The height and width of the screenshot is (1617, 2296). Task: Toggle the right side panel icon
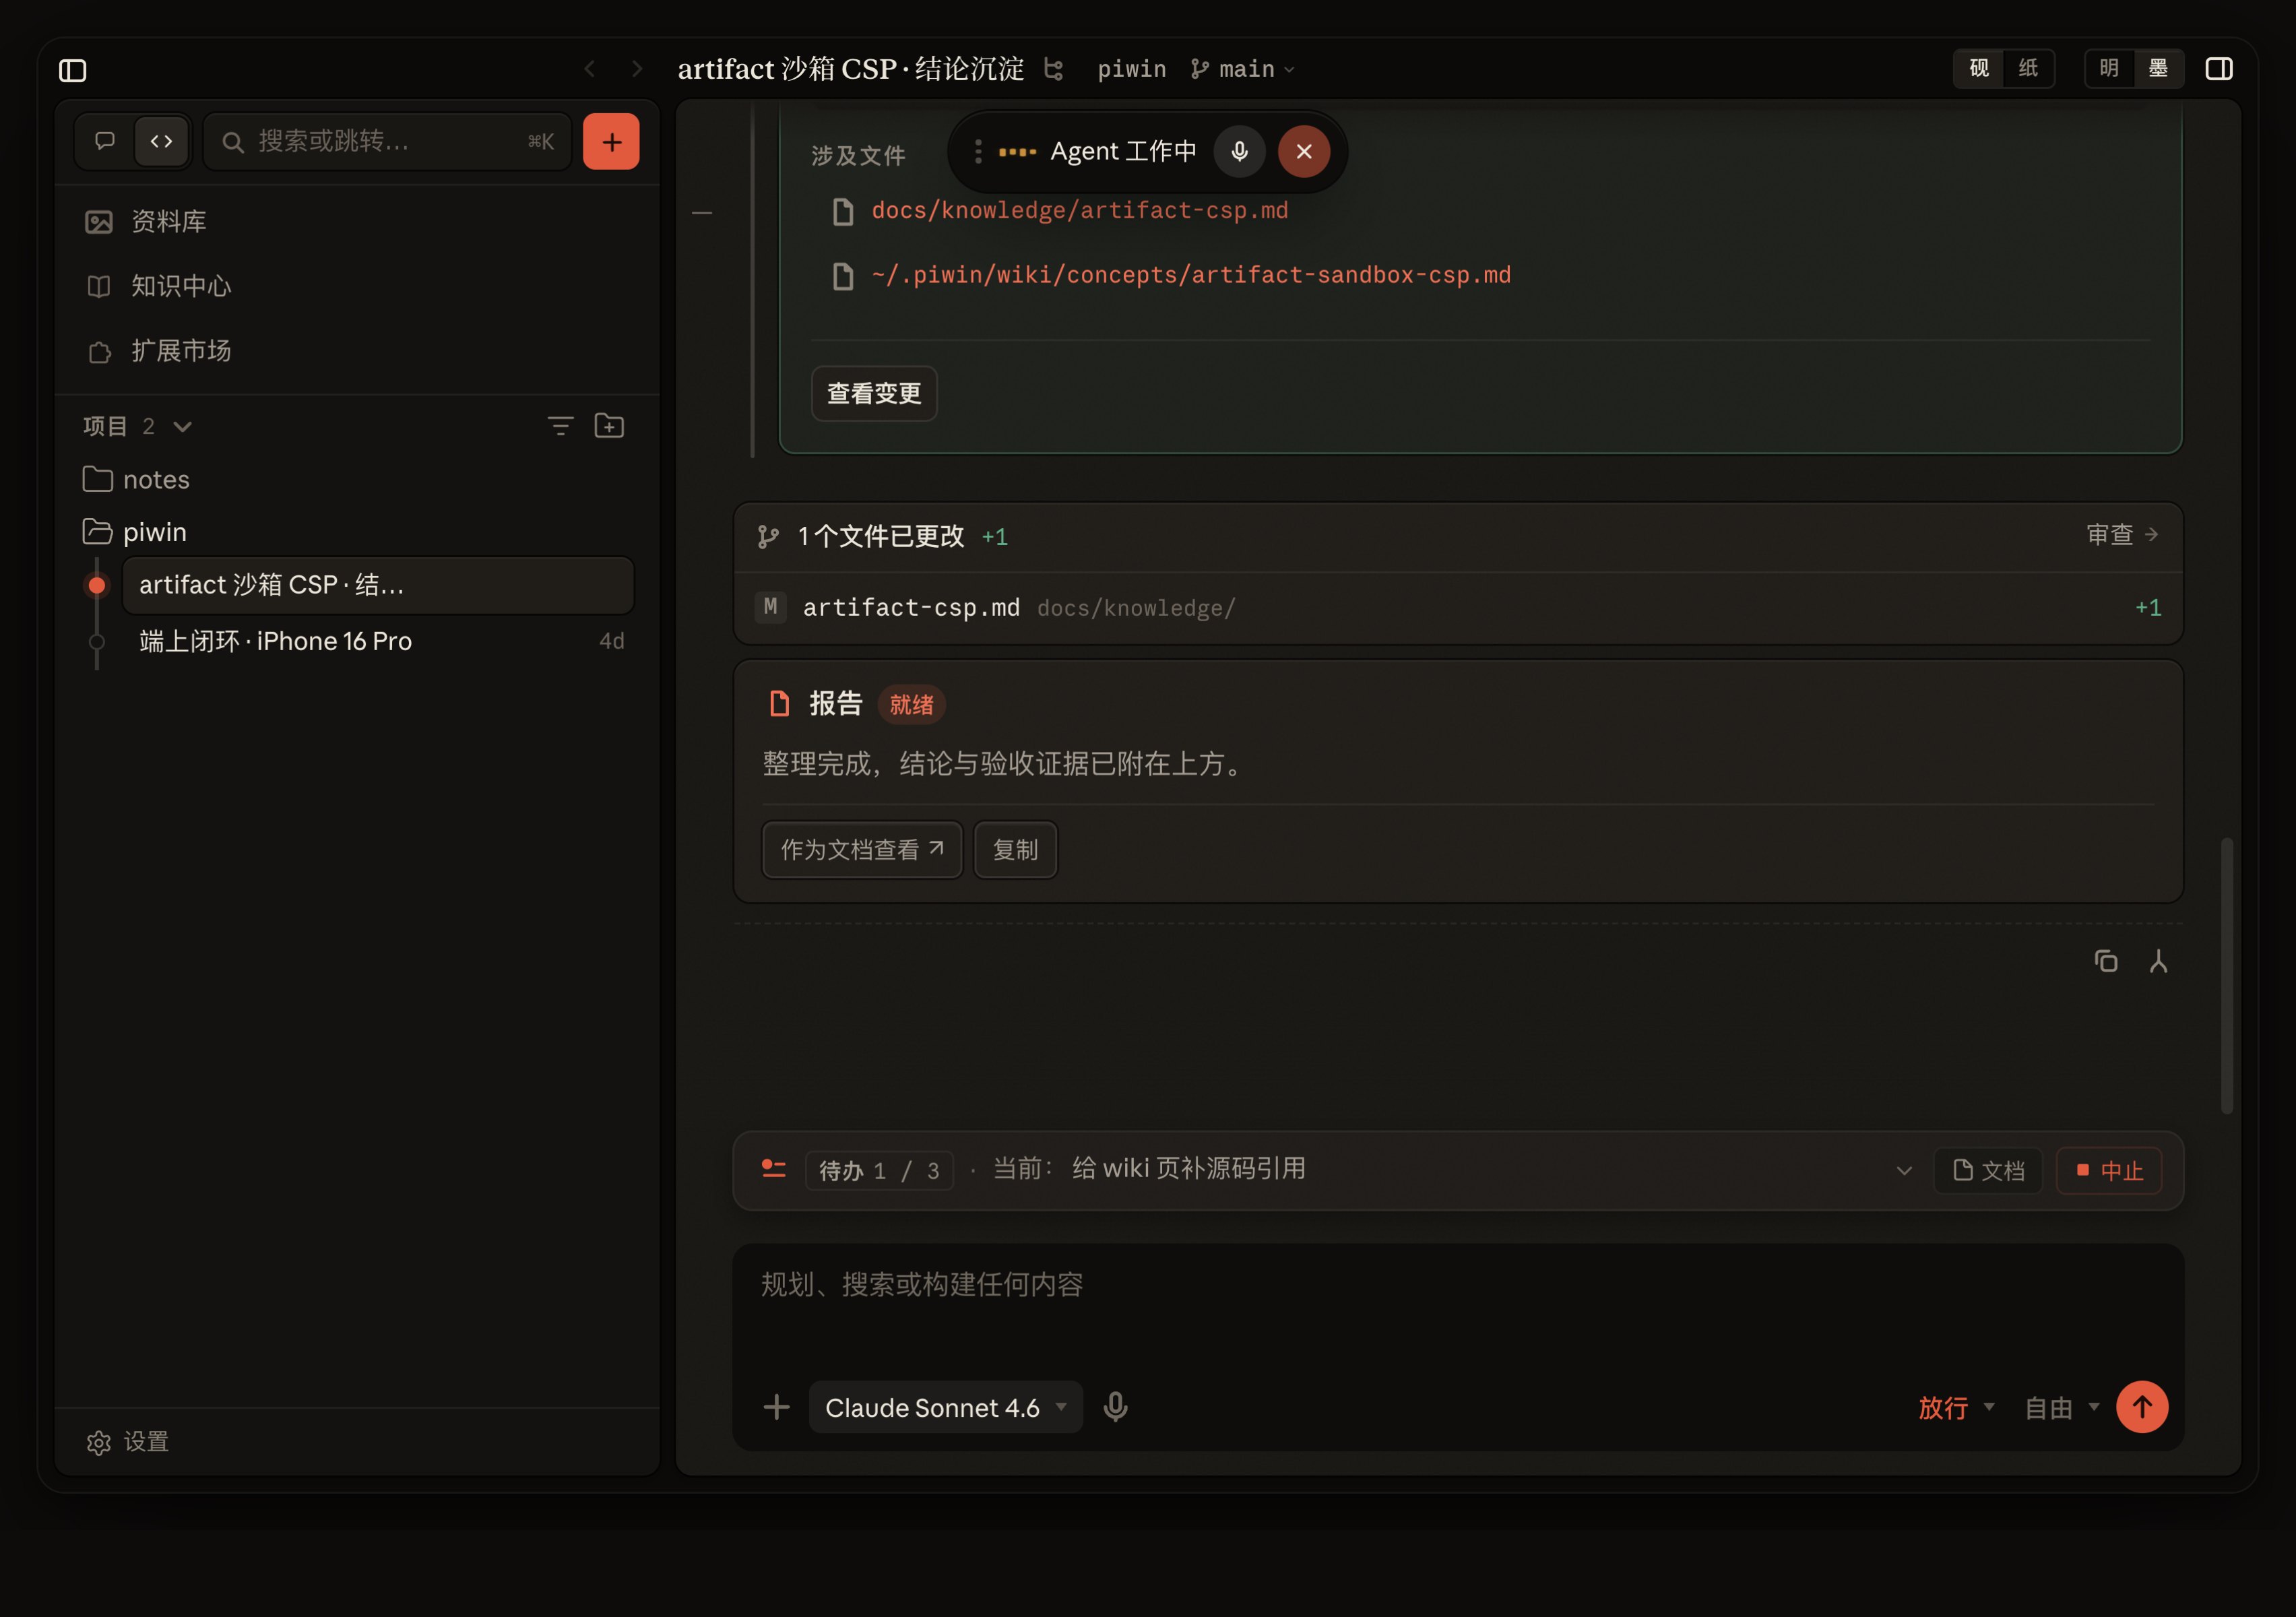[x=2219, y=69]
